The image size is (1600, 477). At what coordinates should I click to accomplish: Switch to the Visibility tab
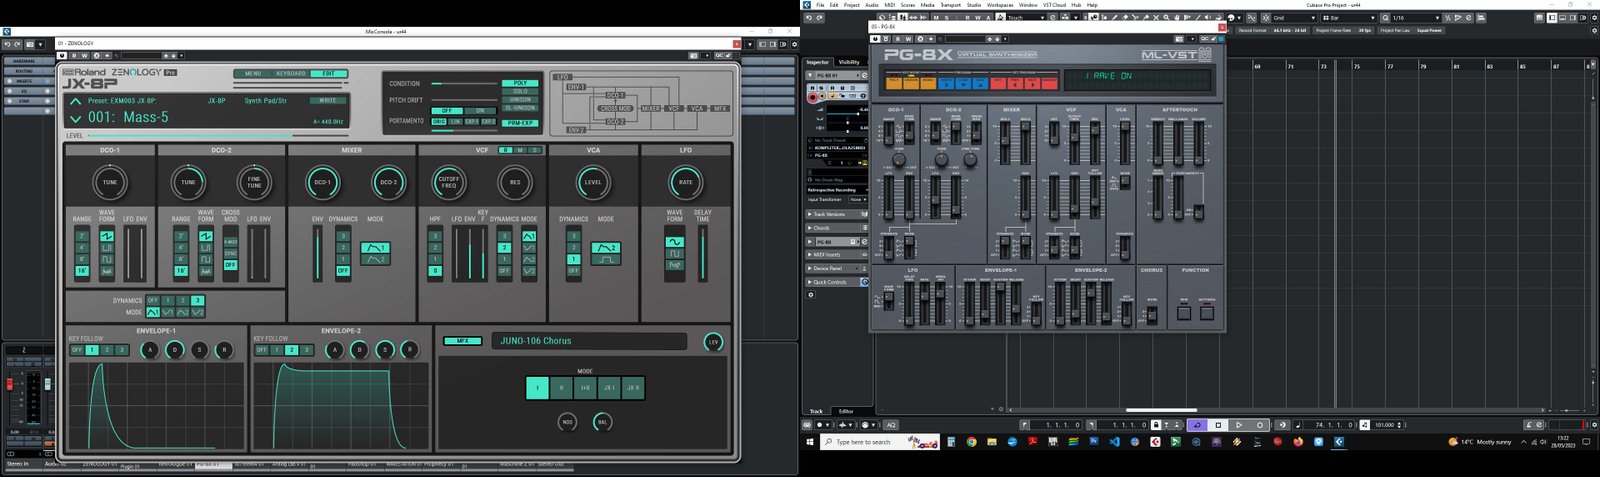(x=849, y=62)
